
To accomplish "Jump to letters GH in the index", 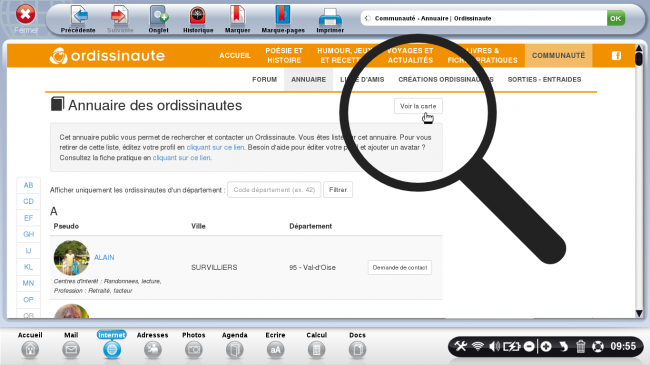I will click(x=28, y=234).
